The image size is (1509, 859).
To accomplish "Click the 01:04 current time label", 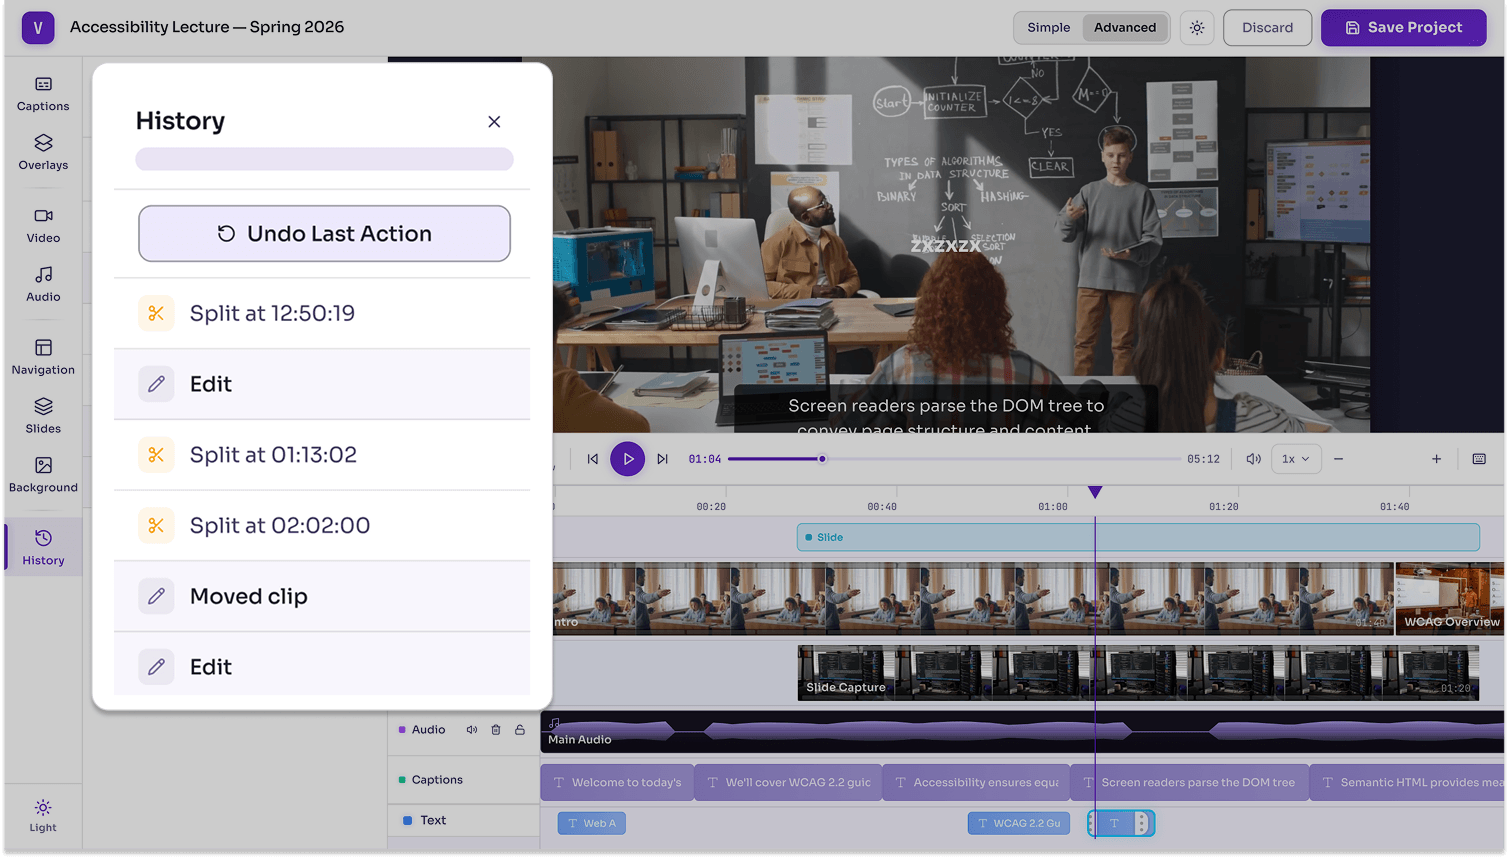I will point(705,459).
